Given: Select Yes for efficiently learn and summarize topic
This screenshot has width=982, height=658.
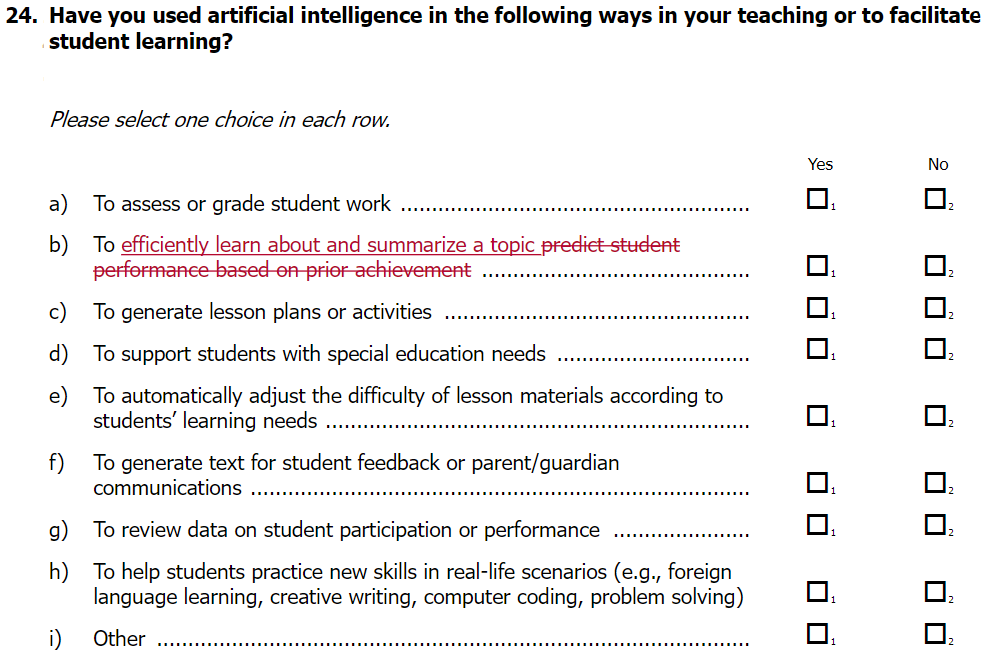Looking at the screenshot, I should pos(818,266).
